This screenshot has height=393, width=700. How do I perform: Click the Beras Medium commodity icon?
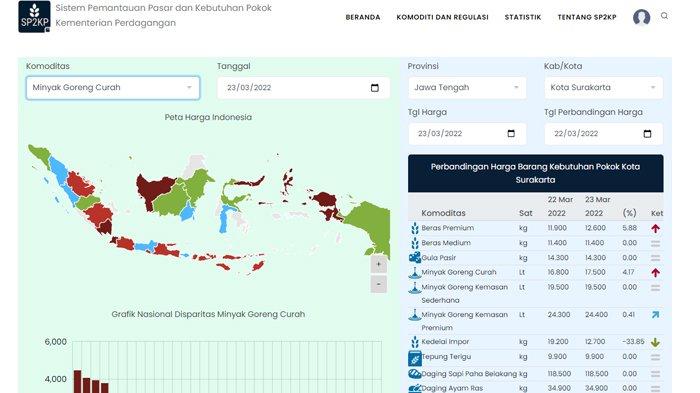click(415, 243)
